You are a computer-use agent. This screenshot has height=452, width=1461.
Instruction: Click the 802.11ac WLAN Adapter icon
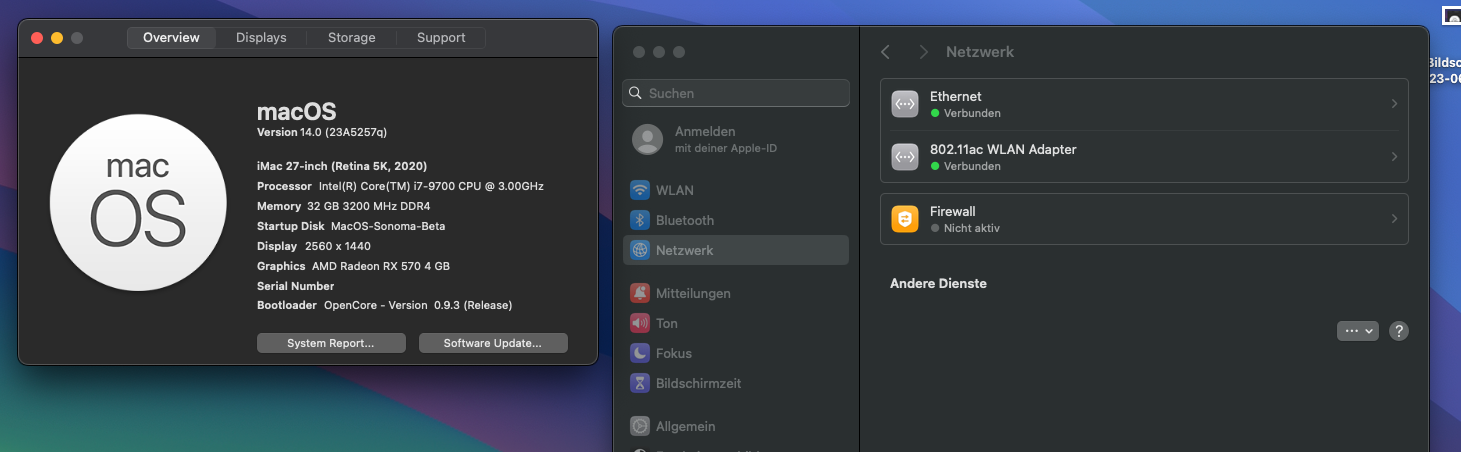[x=905, y=157]
